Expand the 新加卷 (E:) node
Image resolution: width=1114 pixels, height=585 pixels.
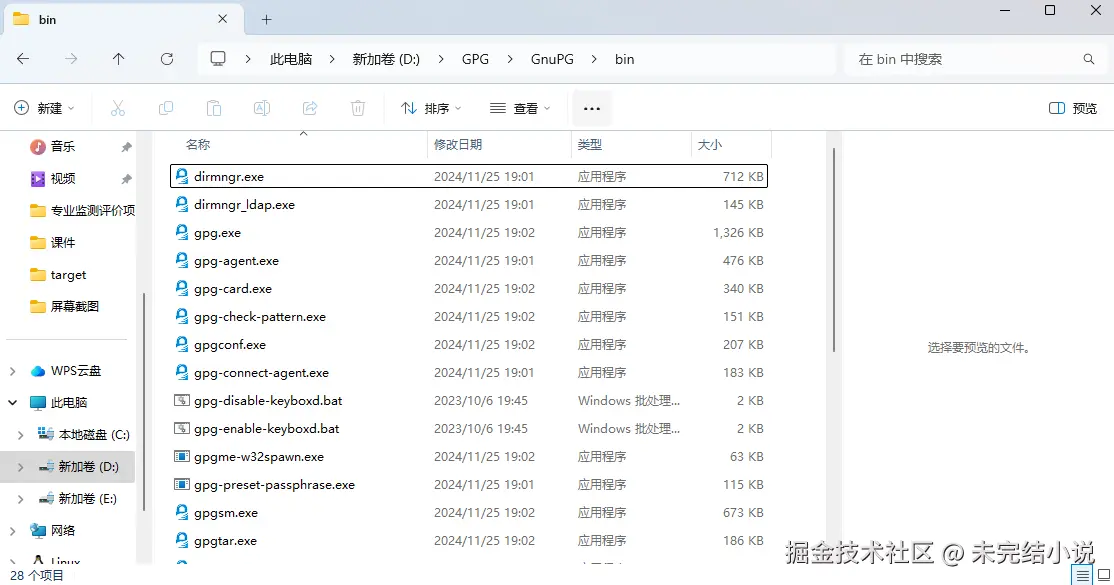click(x=21, y=499)
